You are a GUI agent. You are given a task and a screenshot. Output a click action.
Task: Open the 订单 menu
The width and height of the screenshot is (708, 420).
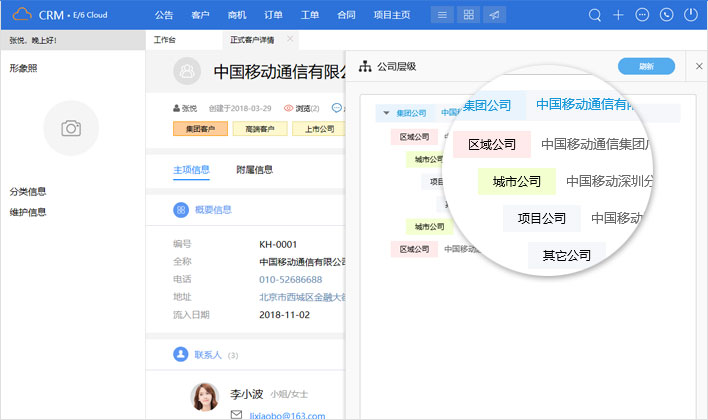[x=273, y=15]
